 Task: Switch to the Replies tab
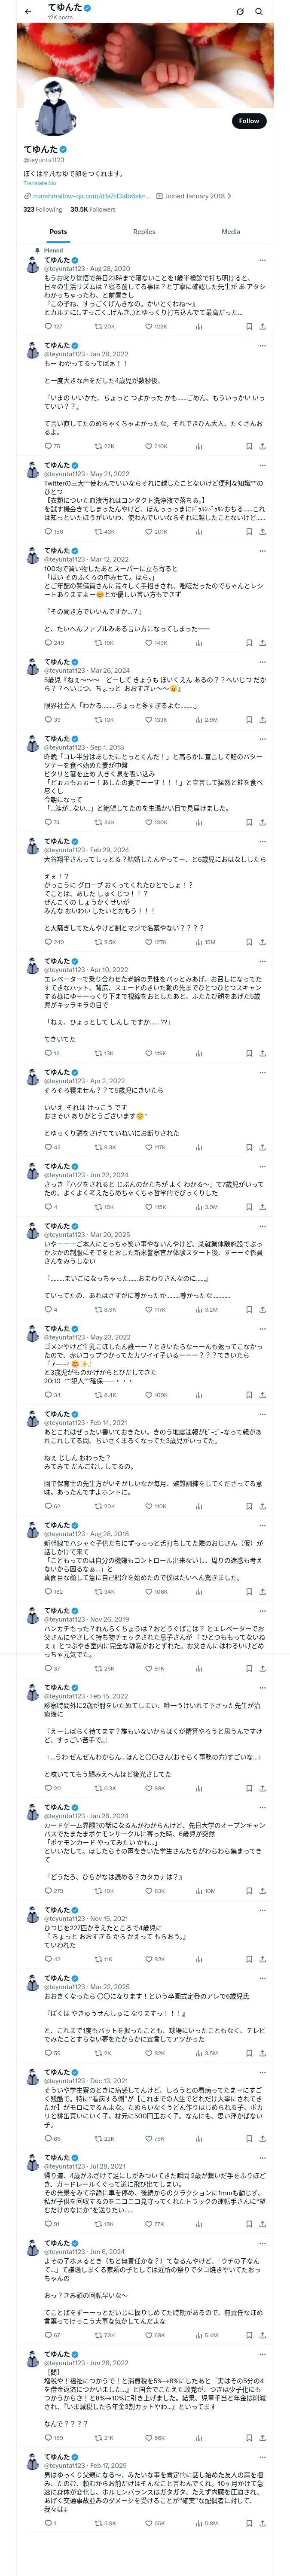(x=144, y=231)
